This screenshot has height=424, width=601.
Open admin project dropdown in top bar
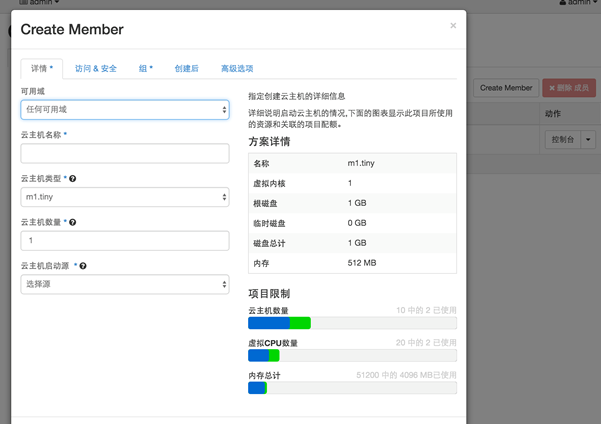point(39,2)
